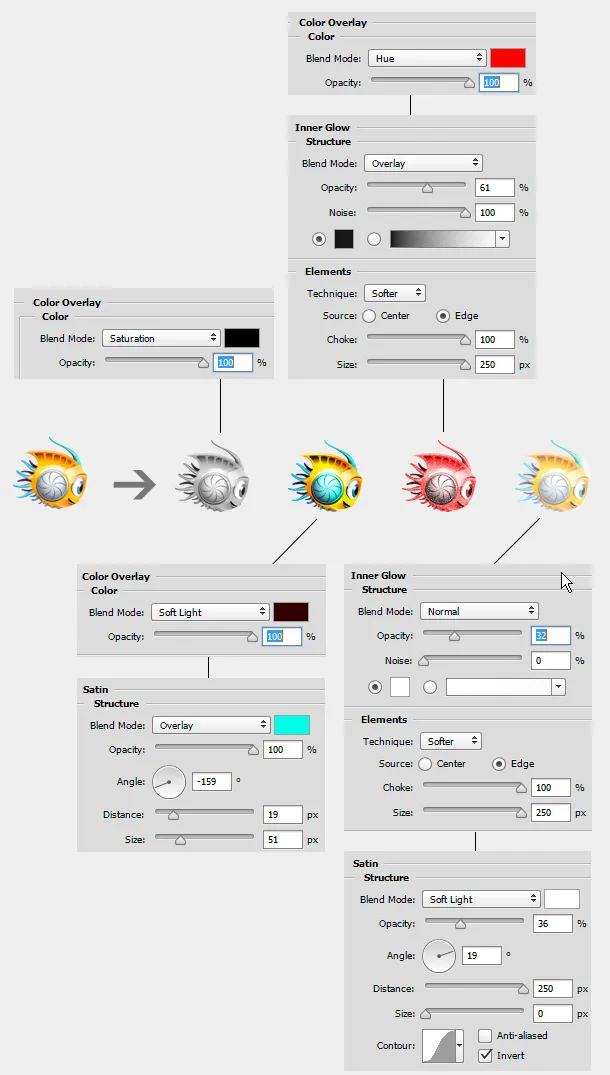Screen dimensions: 610x1075
Task: Open Saturation blend mode dropdown
Action: [161, 338]
